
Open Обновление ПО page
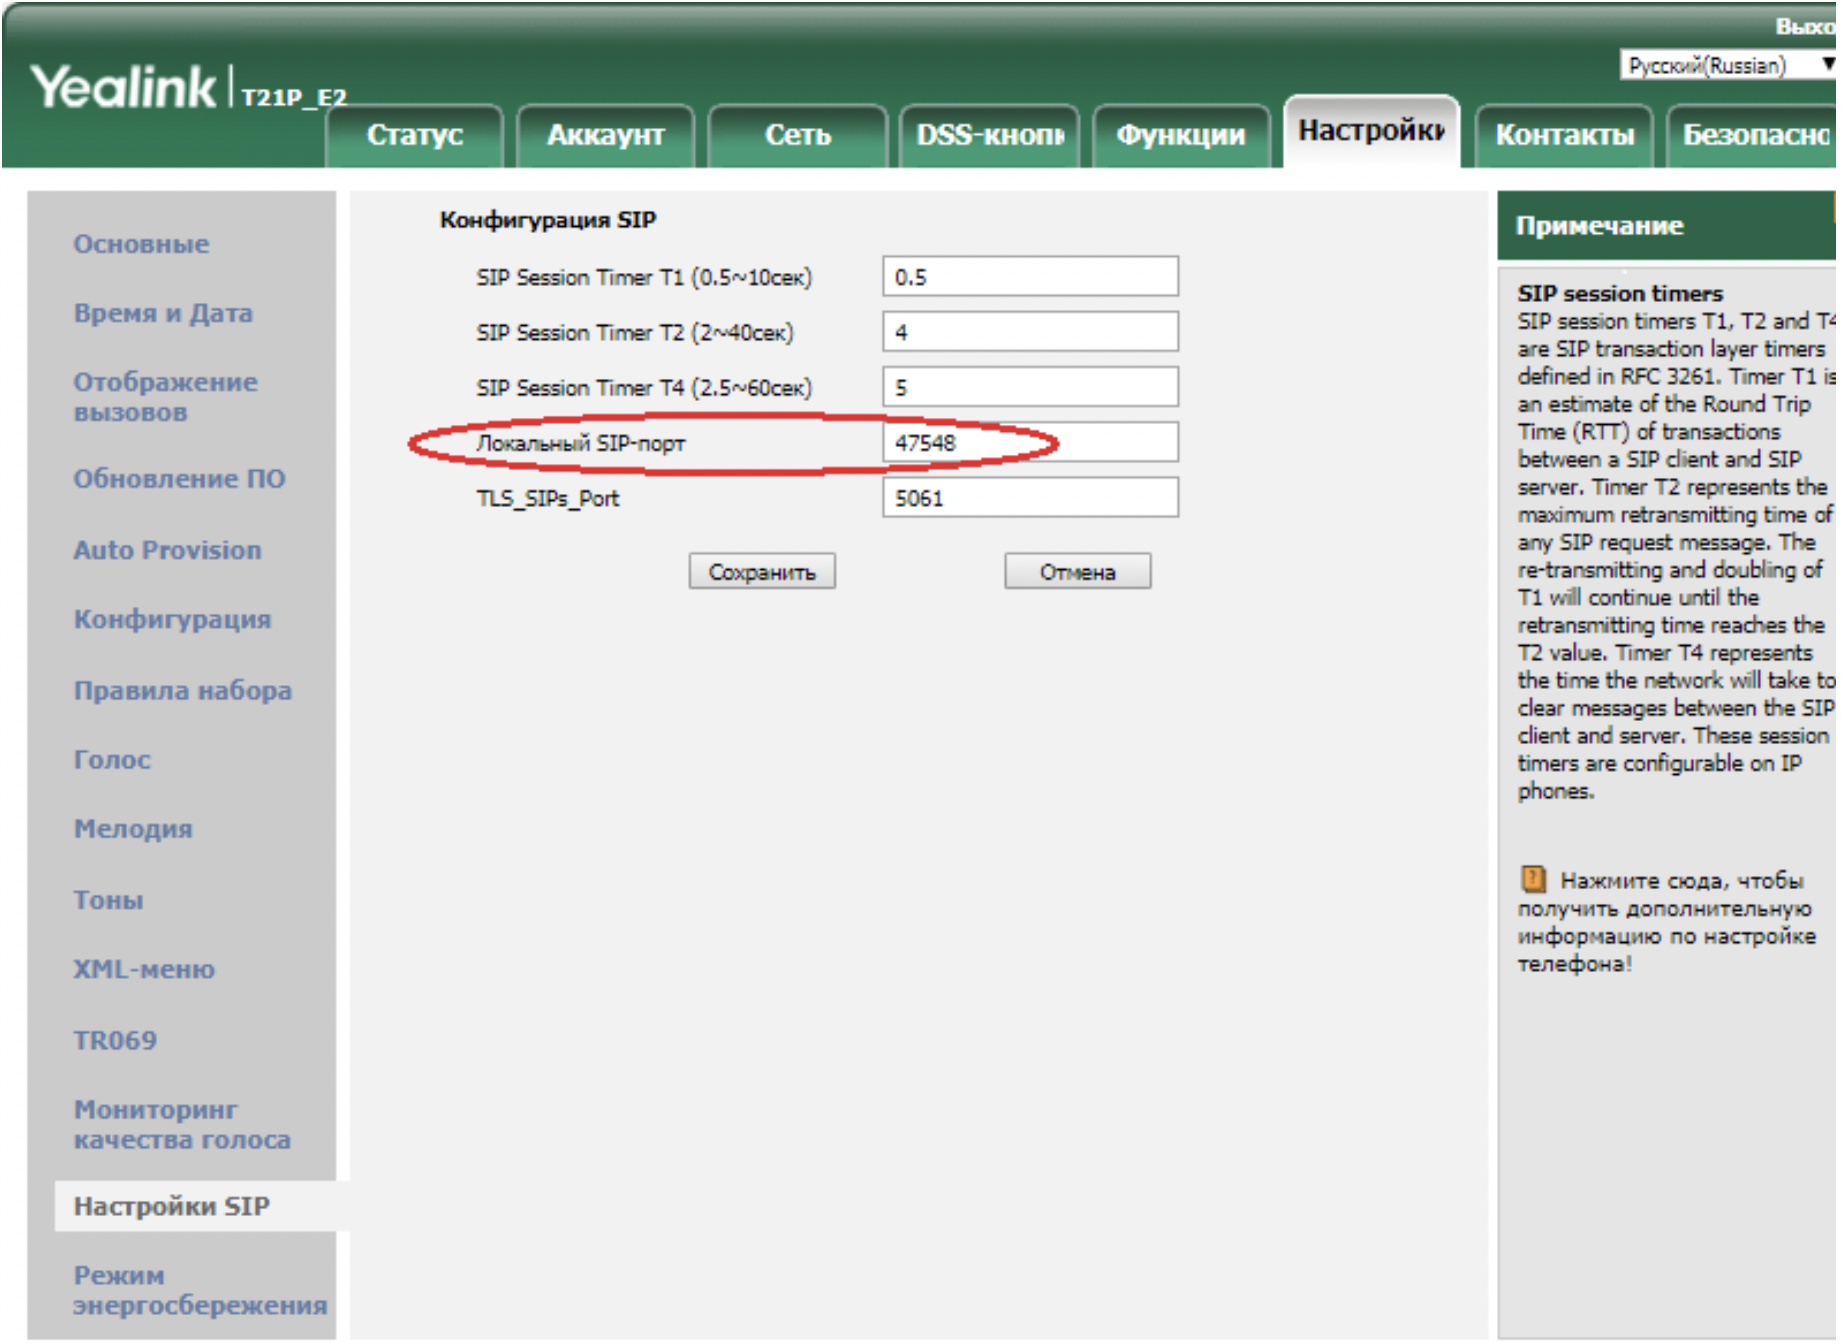coord(179,479)
